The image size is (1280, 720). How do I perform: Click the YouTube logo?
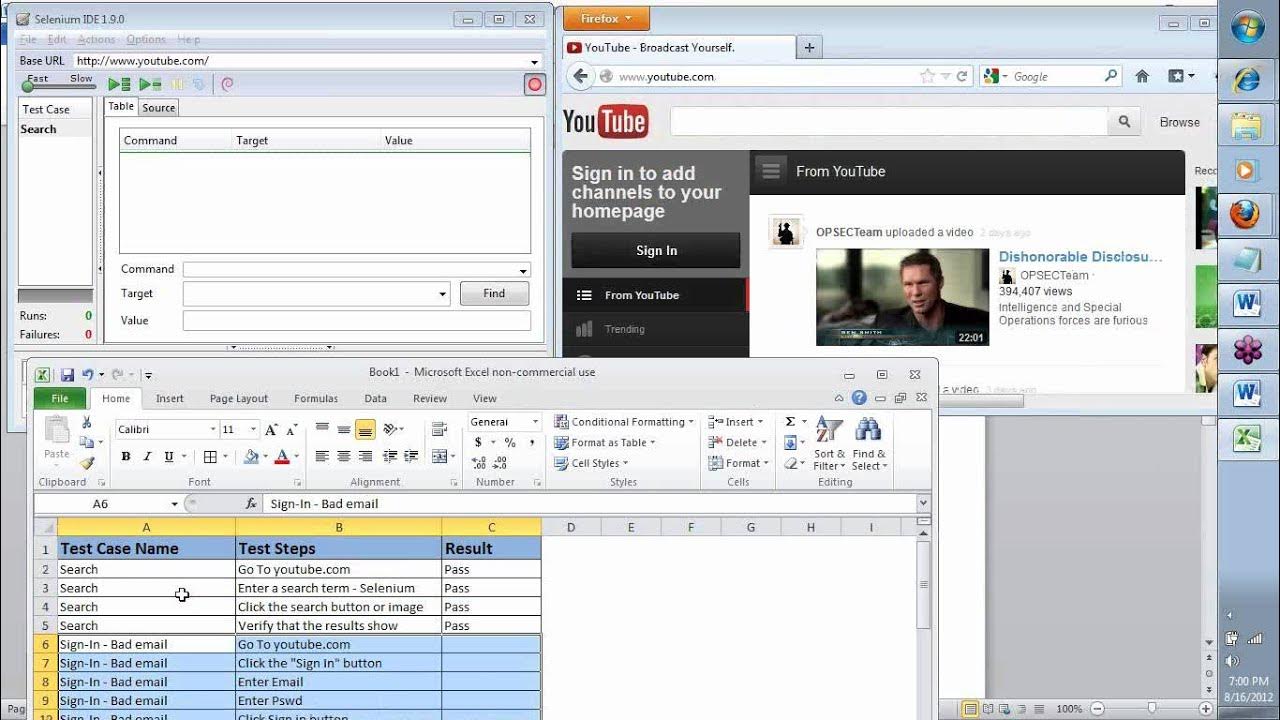(605, 122)
